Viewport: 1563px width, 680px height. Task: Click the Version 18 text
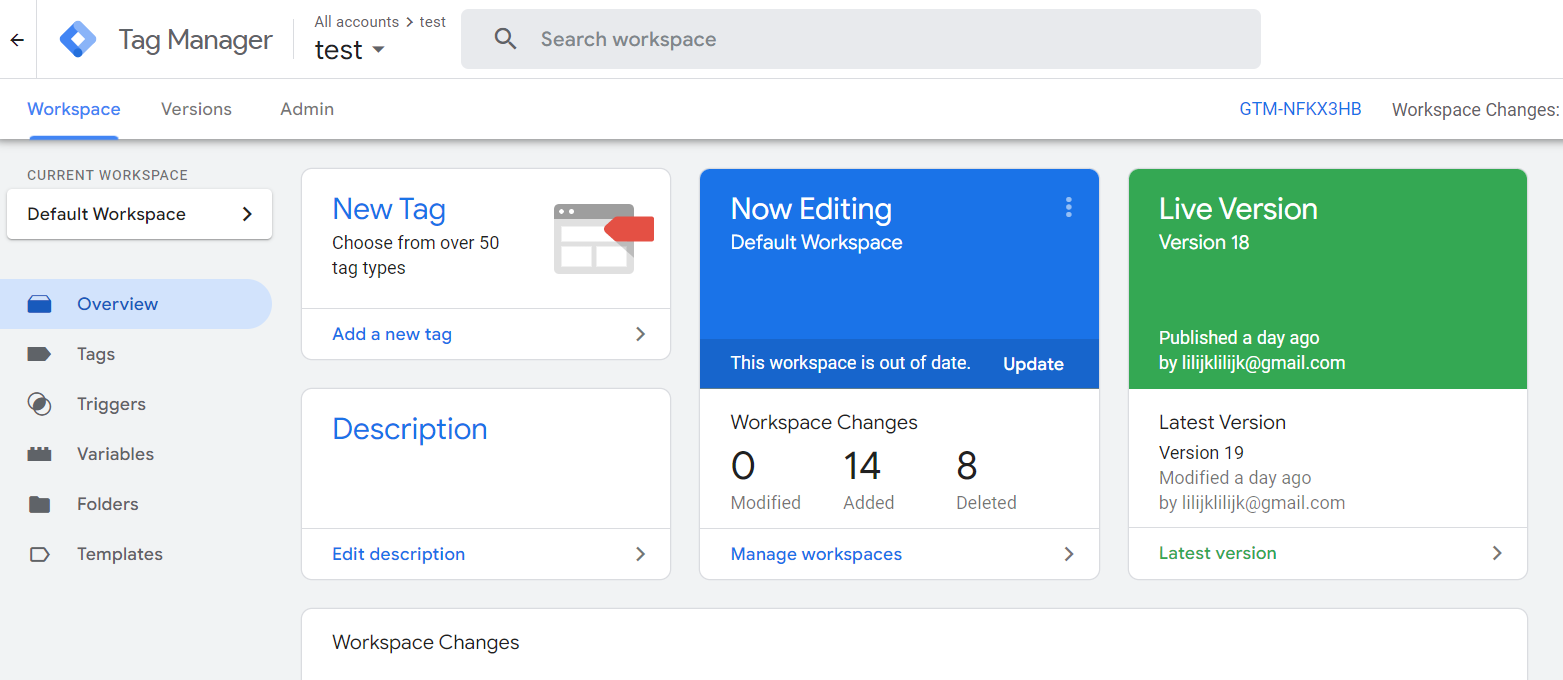tap(1204, 242)
